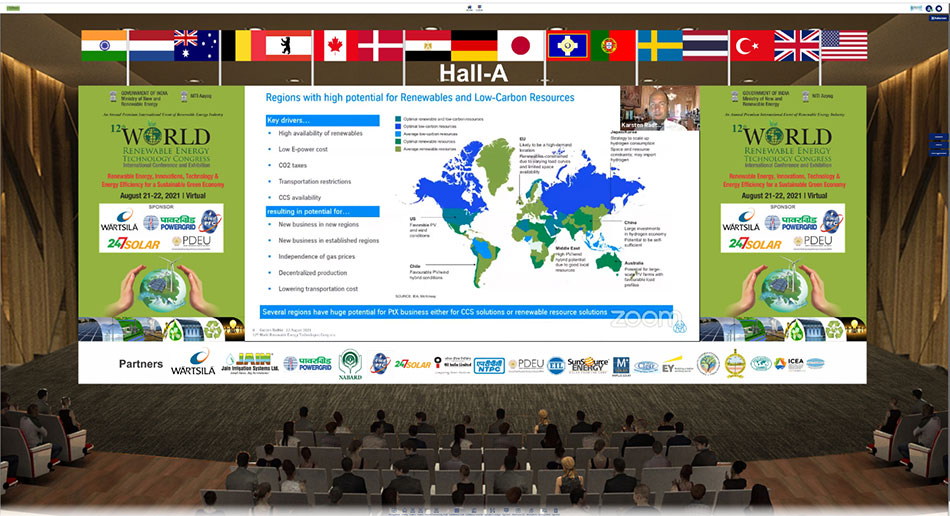Click the Canada maple leaf flag
Screen dimensions: 950x516
click(x=335, y=45)
